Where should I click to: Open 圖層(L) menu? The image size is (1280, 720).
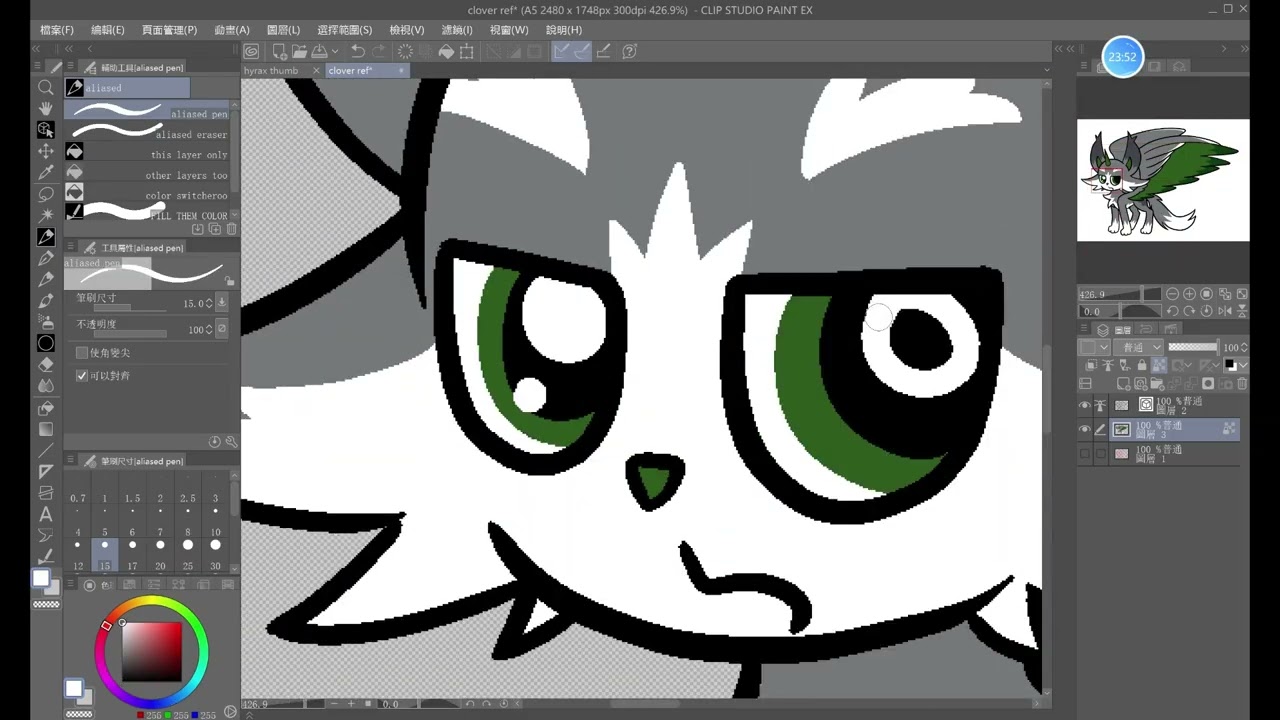click(283, 30)
